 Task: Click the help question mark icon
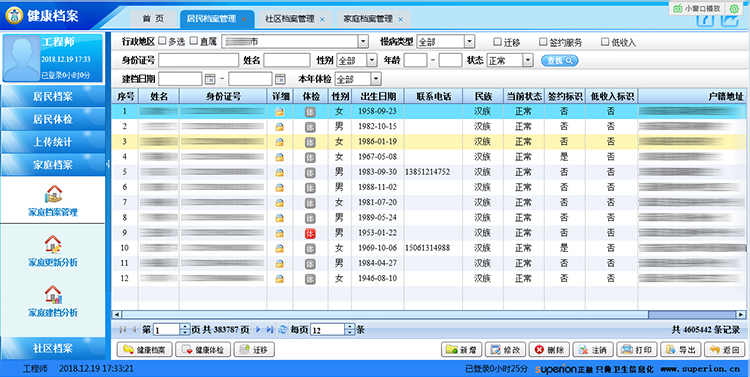click(705, 20)
